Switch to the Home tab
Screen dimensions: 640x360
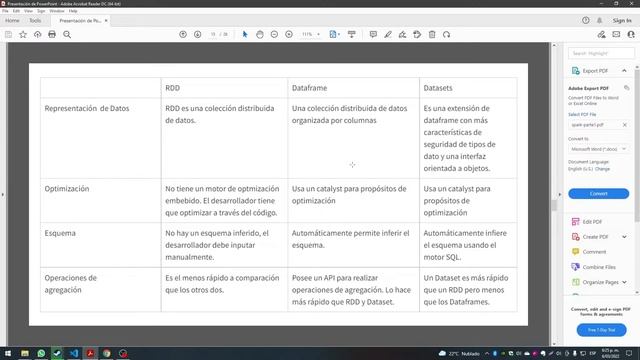tap(12, 20)
